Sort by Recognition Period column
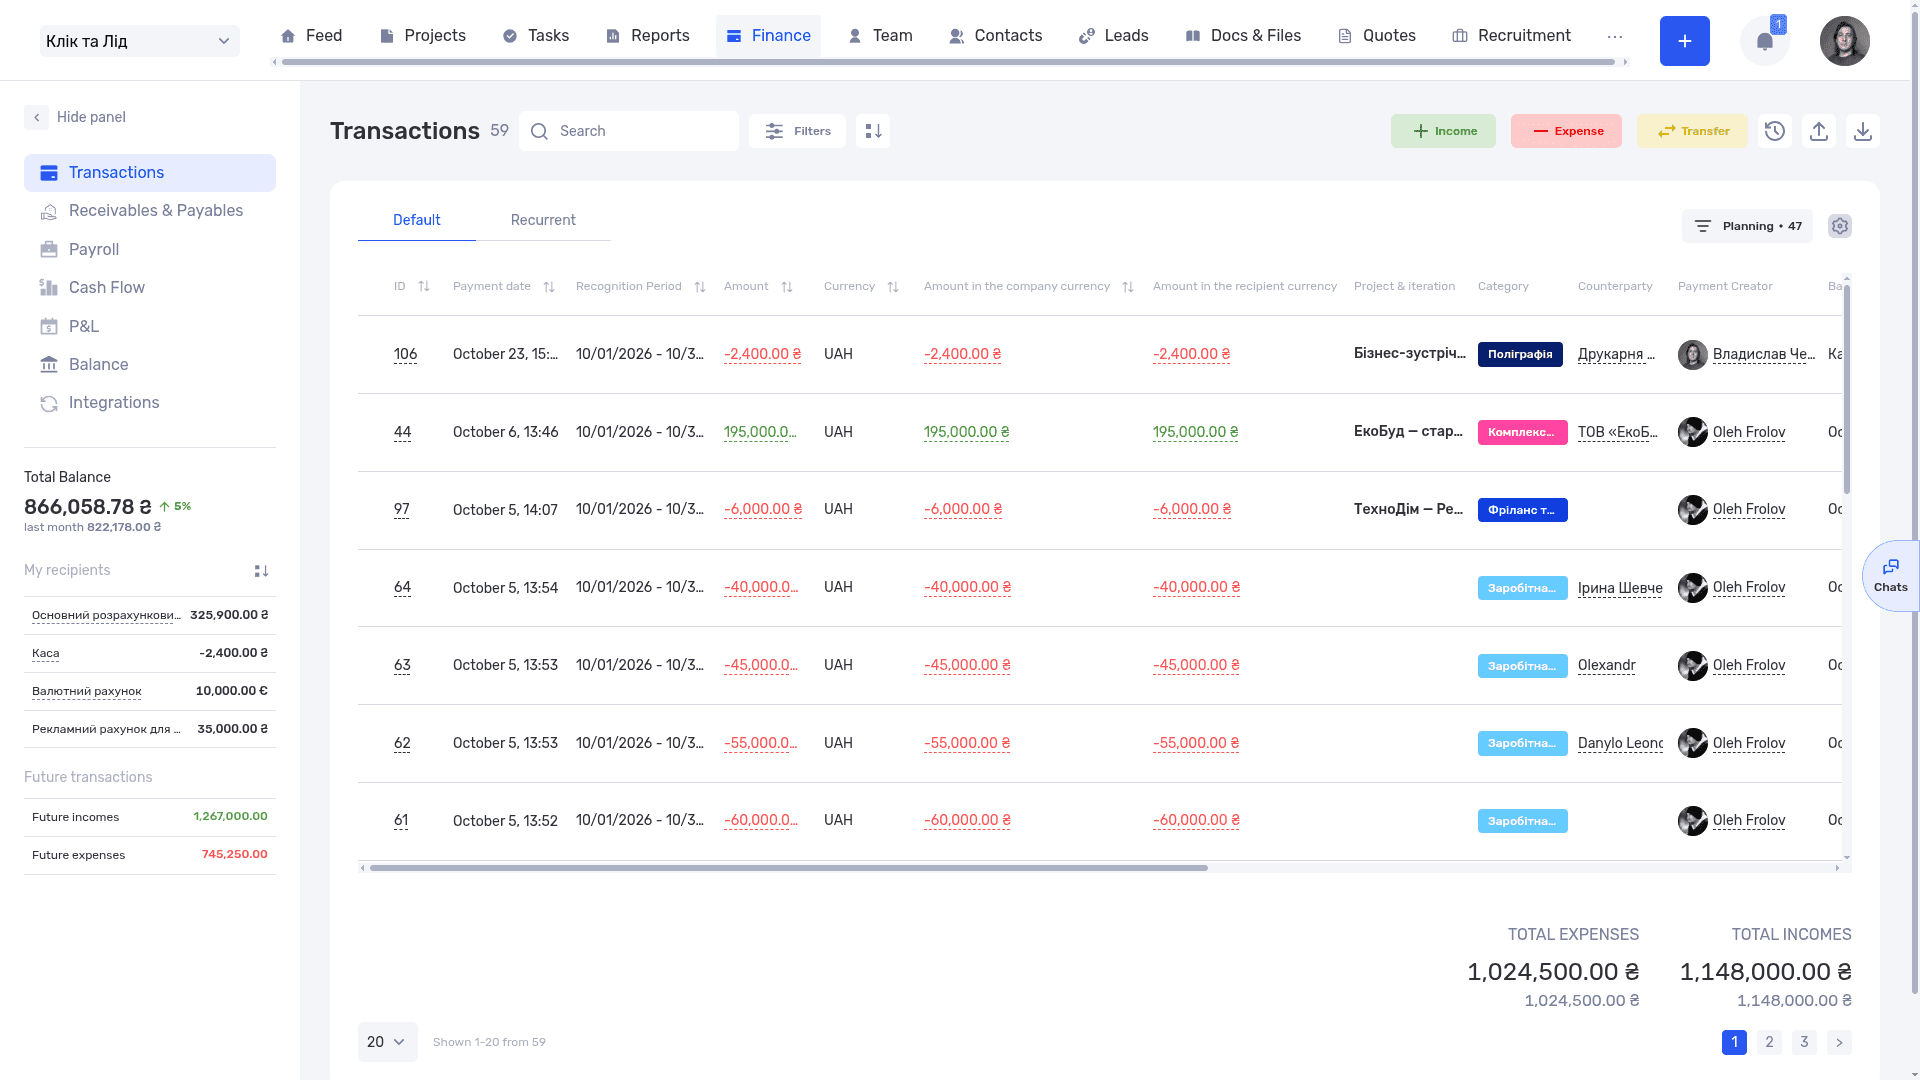Image resolution: width=1920 pixels, height=1080 pixels. click(x=700, y=287)
